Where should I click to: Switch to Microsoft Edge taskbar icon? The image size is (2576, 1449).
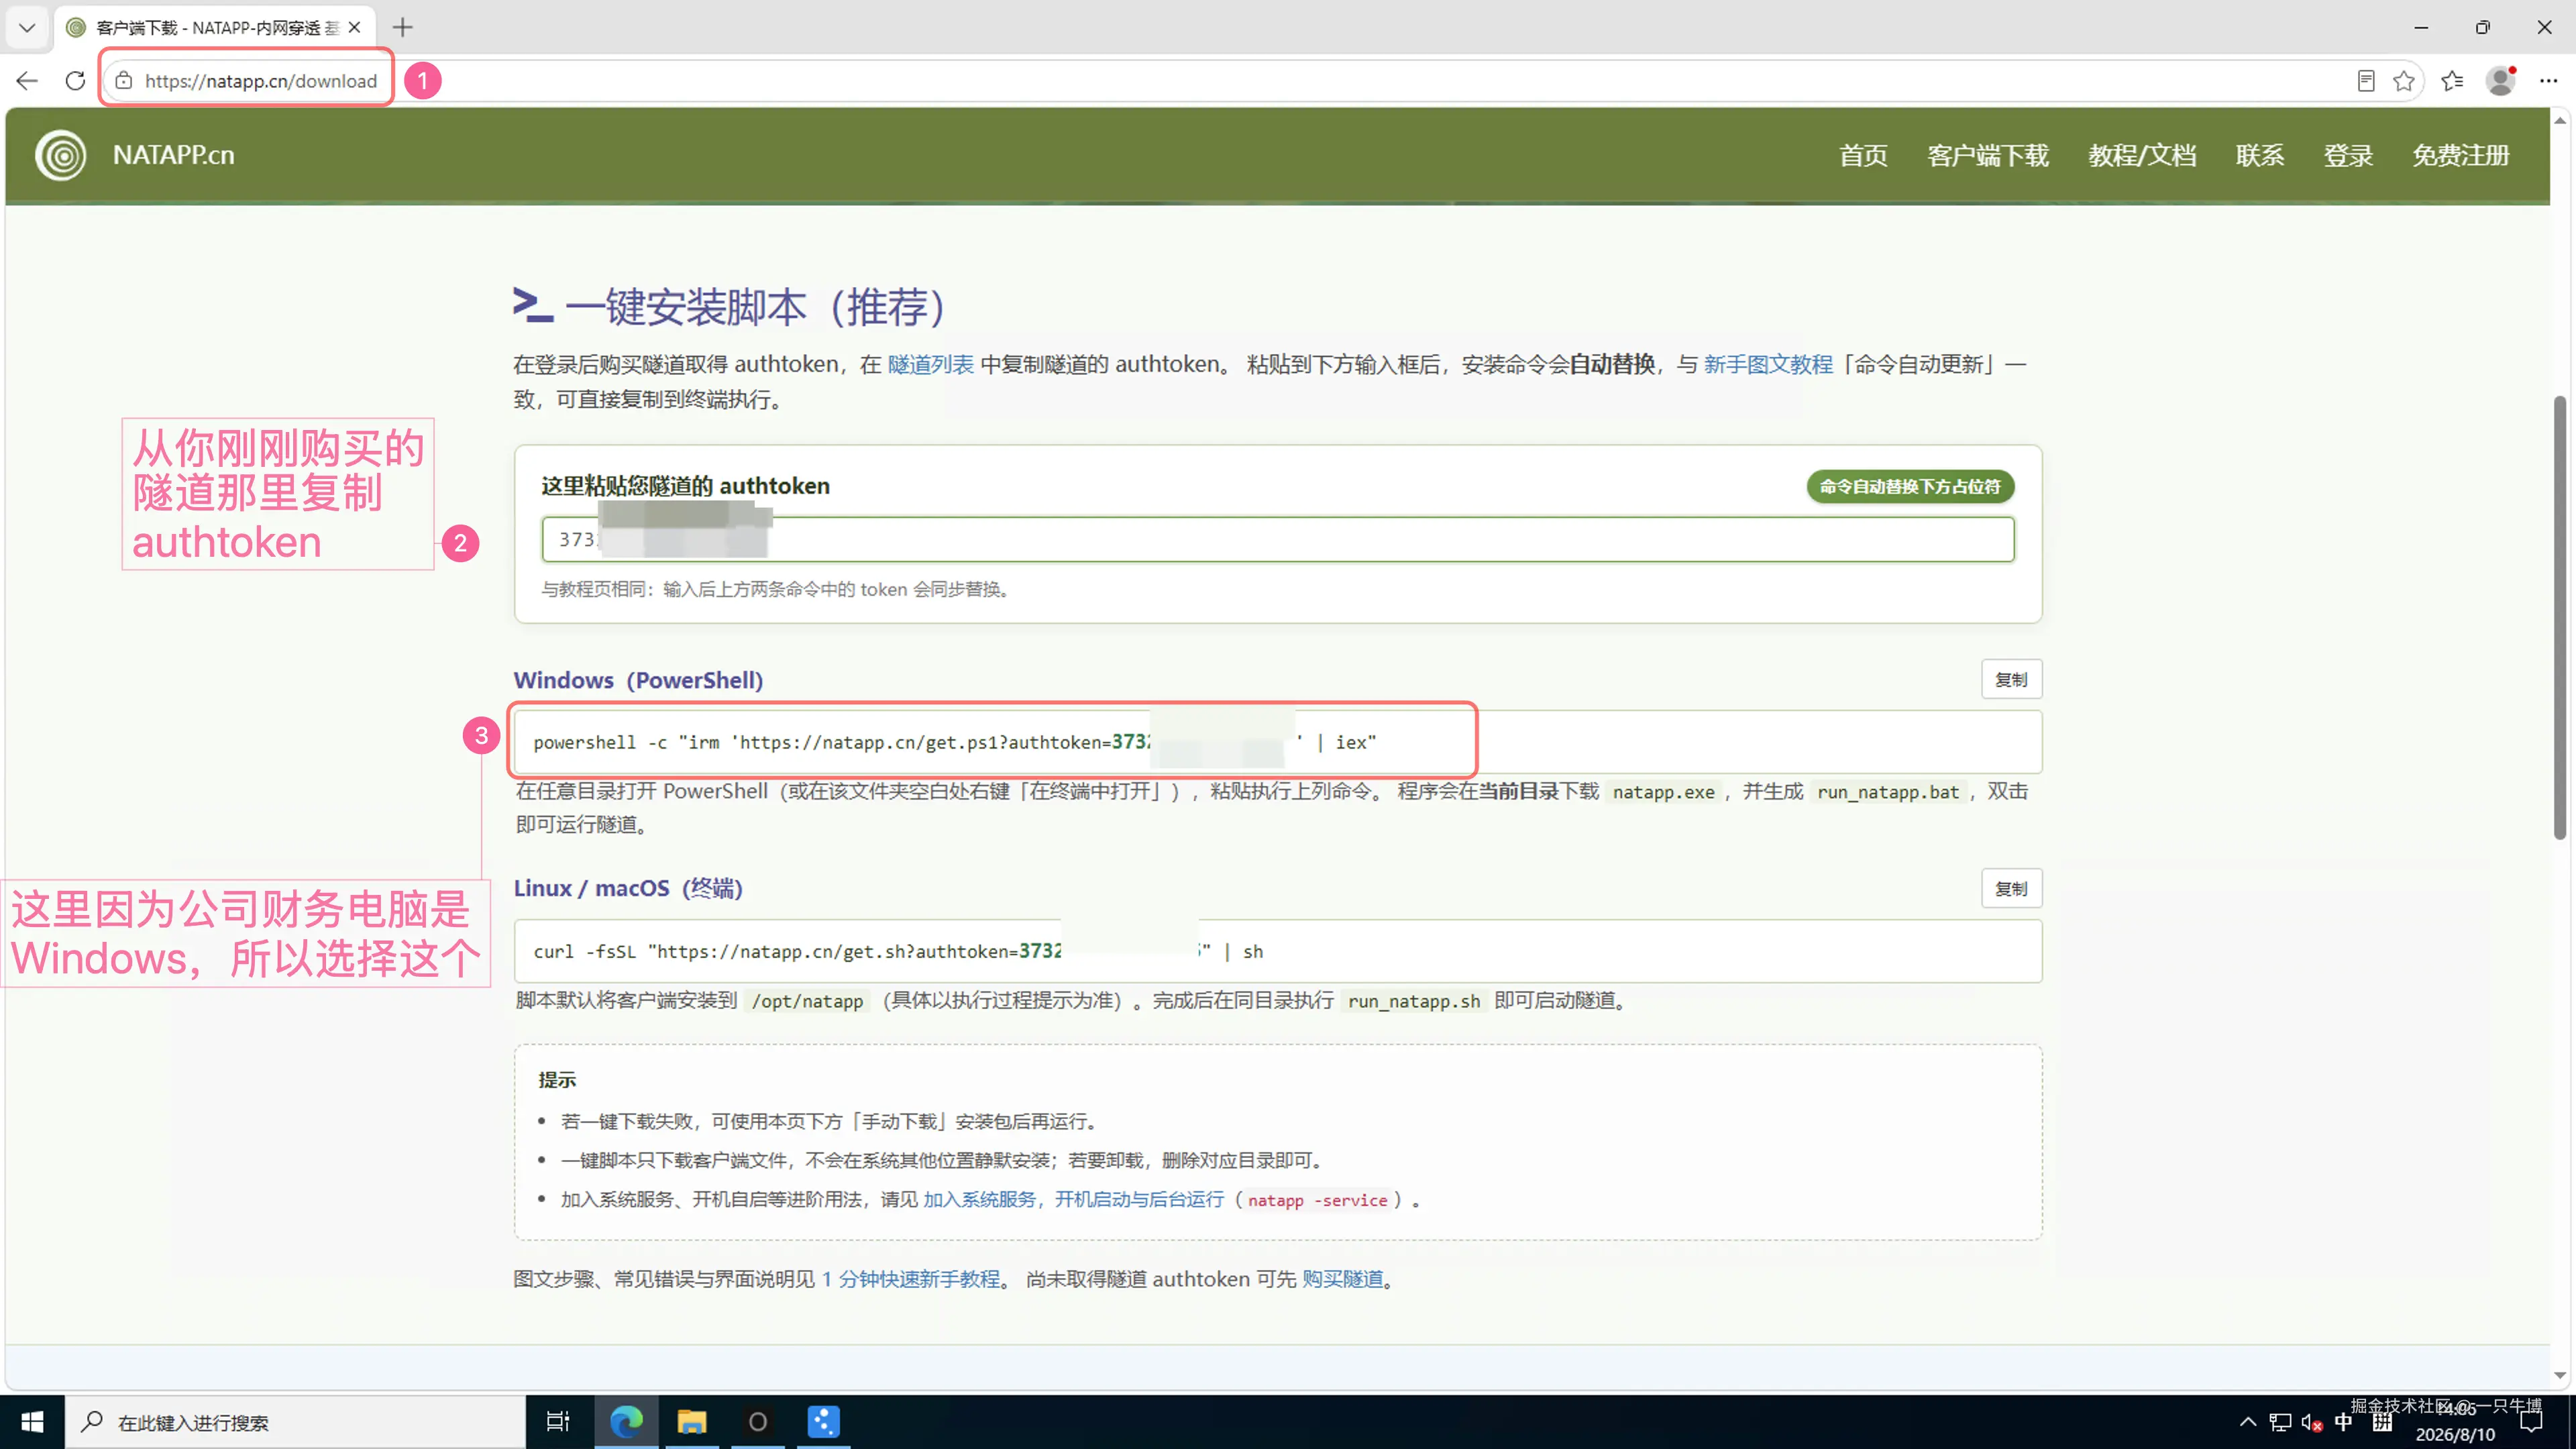coord(626,1421)
